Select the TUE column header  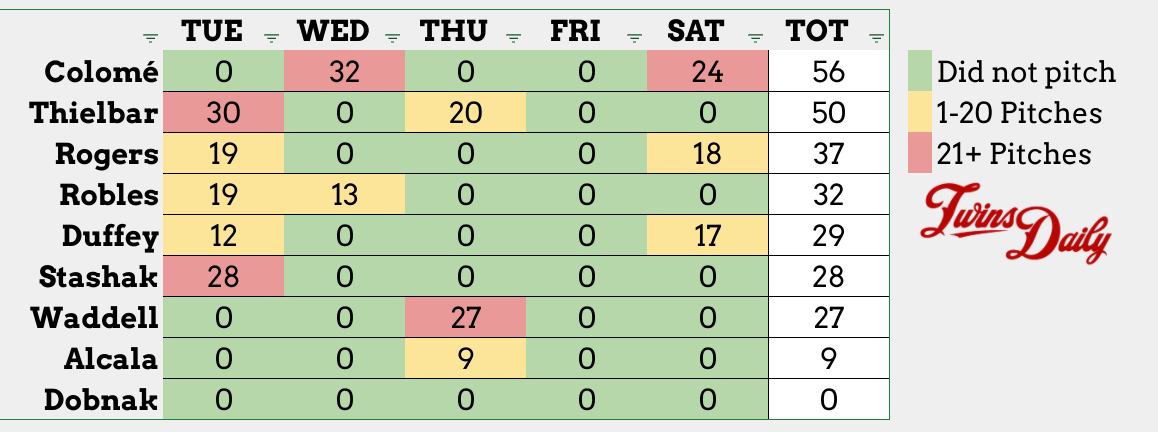coord(212,31)
